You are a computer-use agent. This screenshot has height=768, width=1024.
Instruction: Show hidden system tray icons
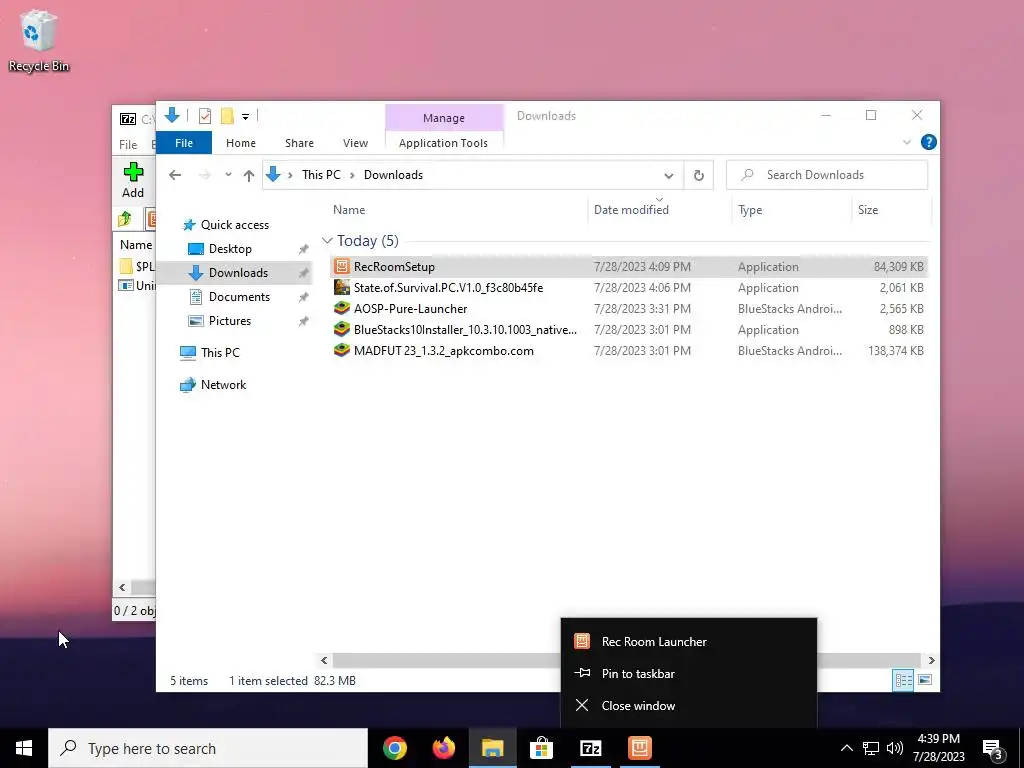tap(846, 748)
